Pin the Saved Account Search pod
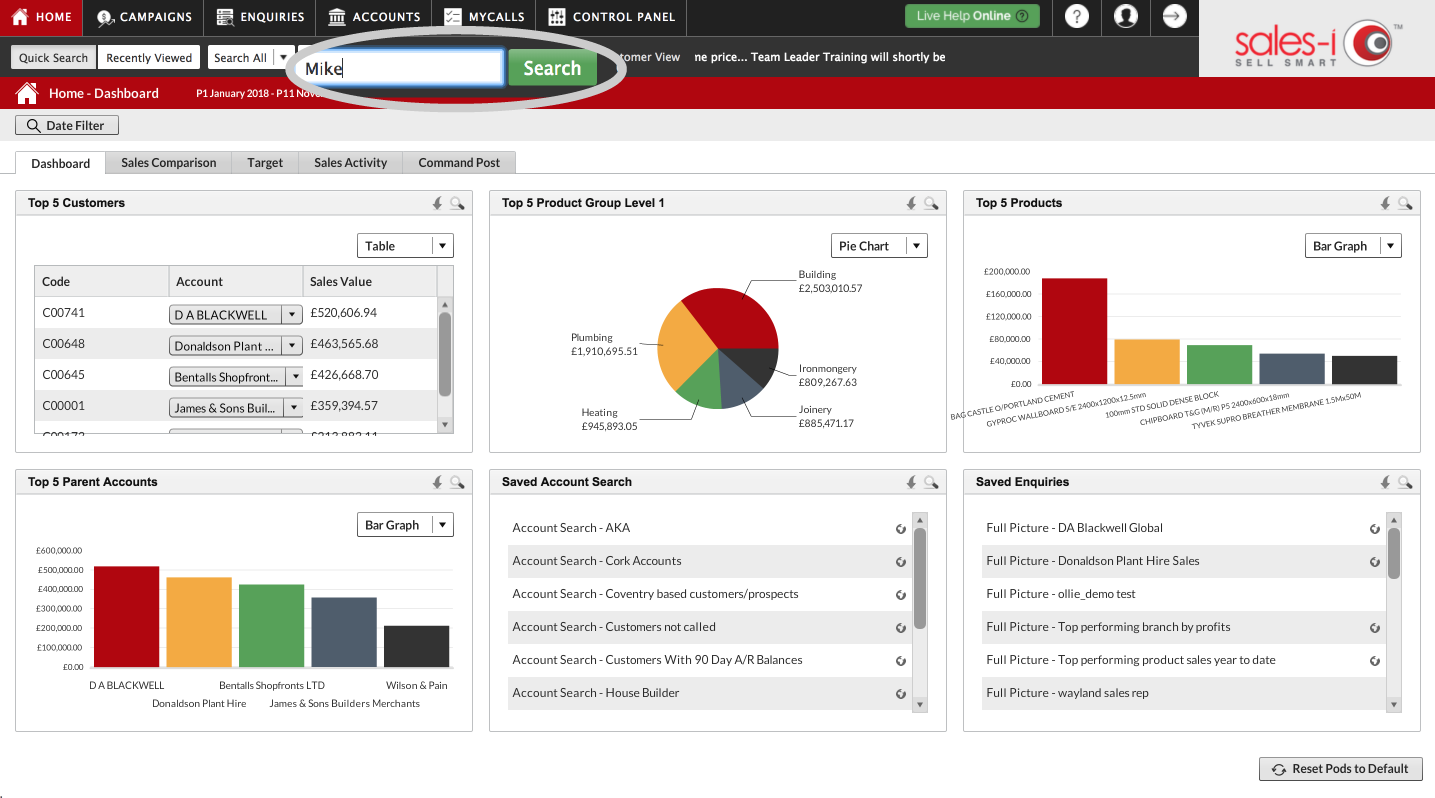Viewport: 1435px width, 798px height. (x=911, y=482)
